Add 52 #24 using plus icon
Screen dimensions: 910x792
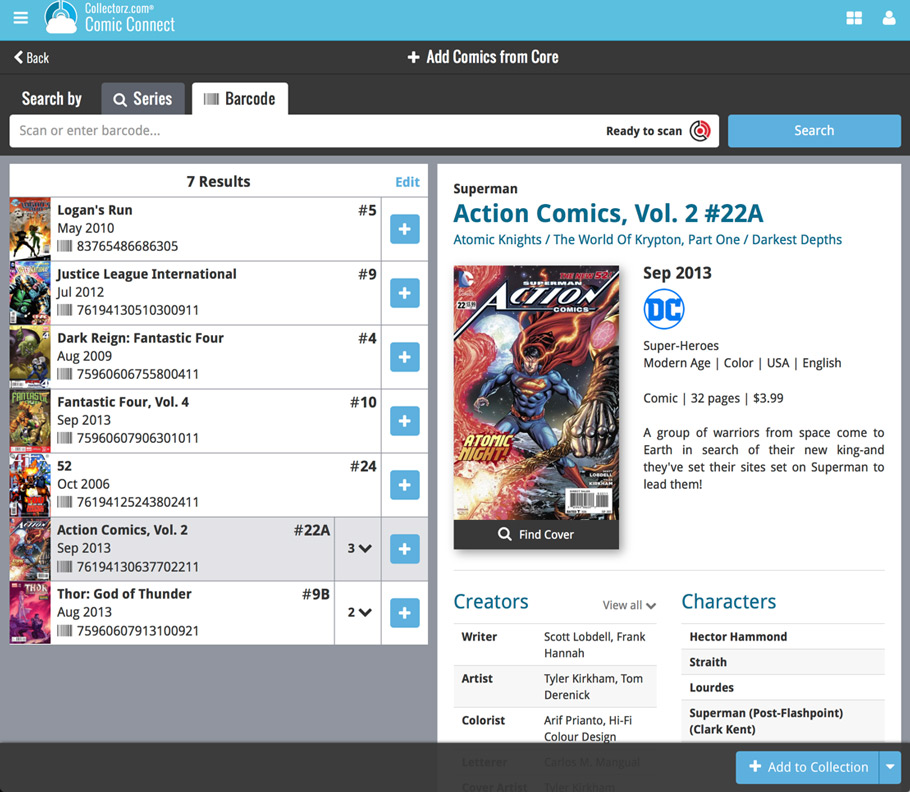(405, 485)
